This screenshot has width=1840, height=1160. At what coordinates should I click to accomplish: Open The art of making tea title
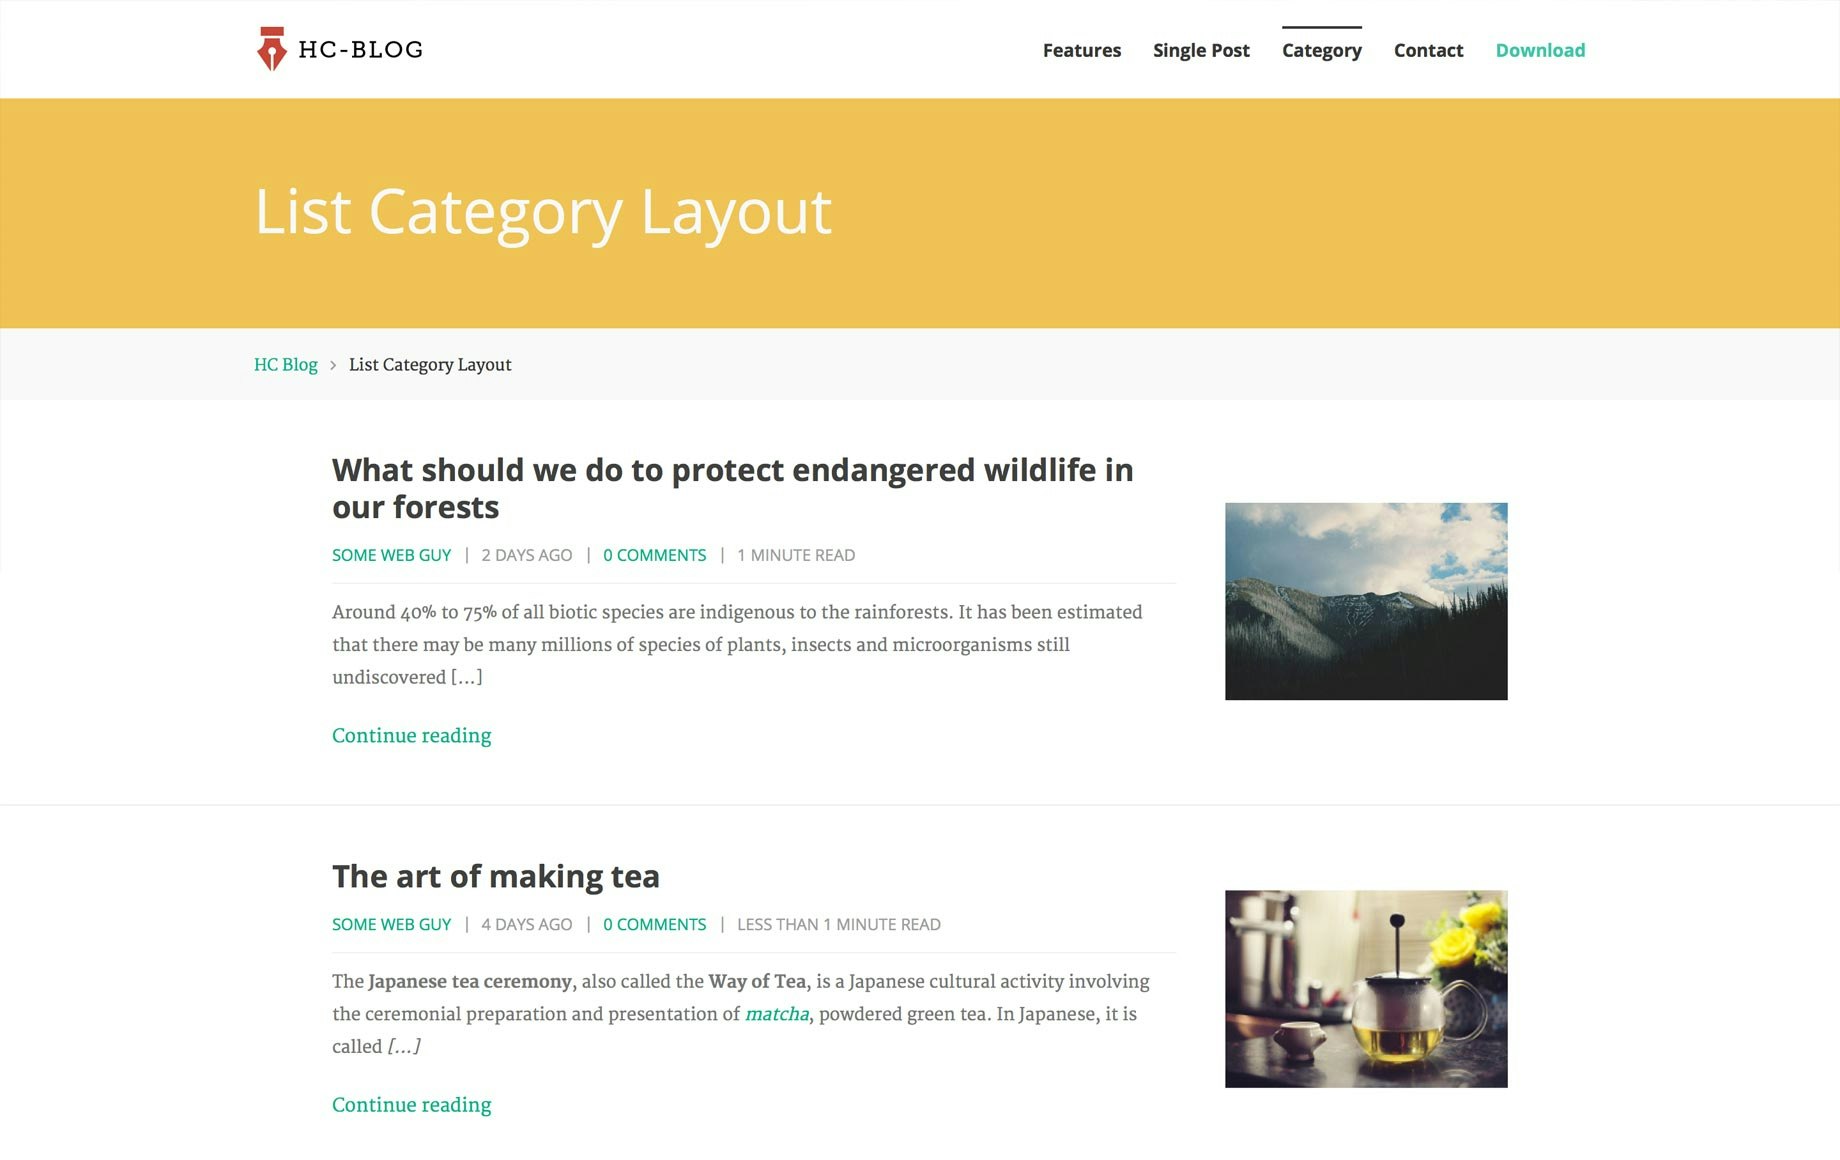pyautogui.click(x=496, y=877)
